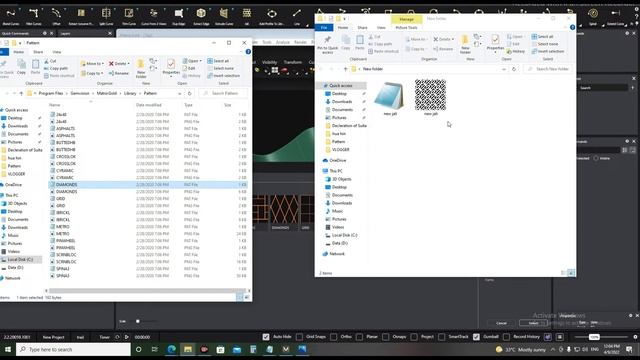Image resolution: width=640 pixels, height=360 pixels.
Task: Click Select all in Pattern window
Action: [x=218, y=61]
